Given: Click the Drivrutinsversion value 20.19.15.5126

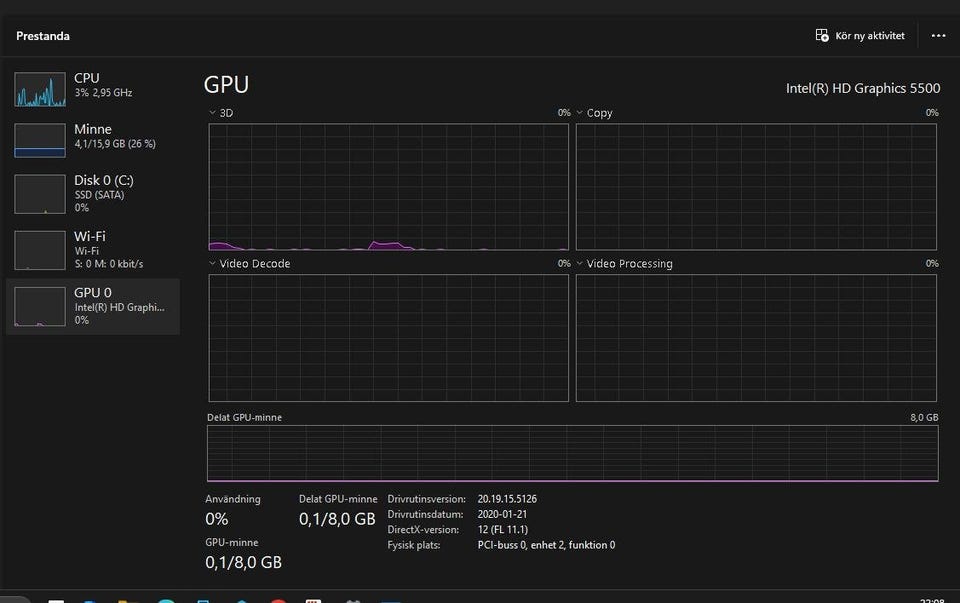Looking at the screenshot, I should click(x=507, y=499).
